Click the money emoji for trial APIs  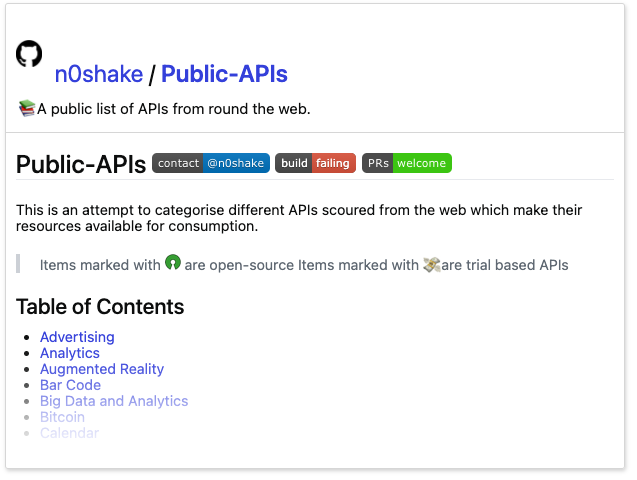tap(431, 265)
